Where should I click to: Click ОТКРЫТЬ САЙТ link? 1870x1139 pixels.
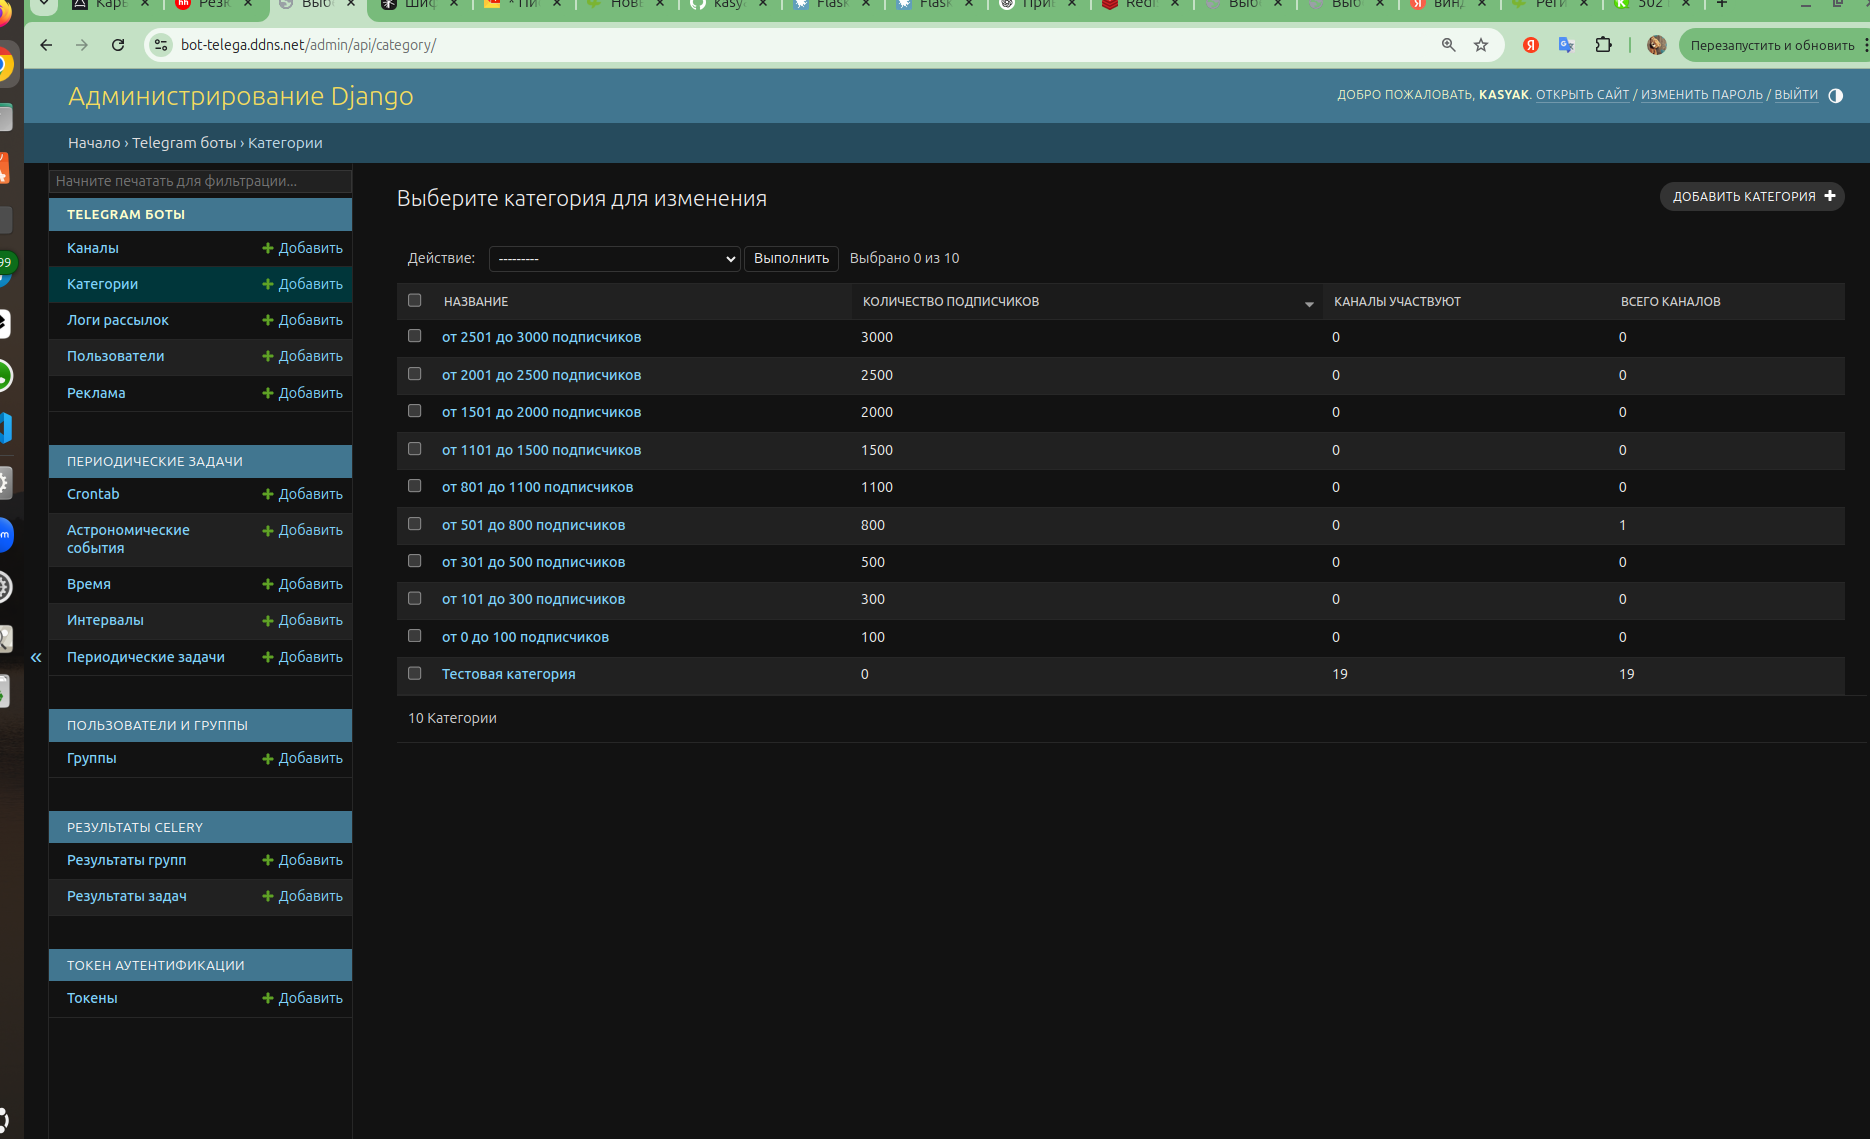click(1583, 95)
